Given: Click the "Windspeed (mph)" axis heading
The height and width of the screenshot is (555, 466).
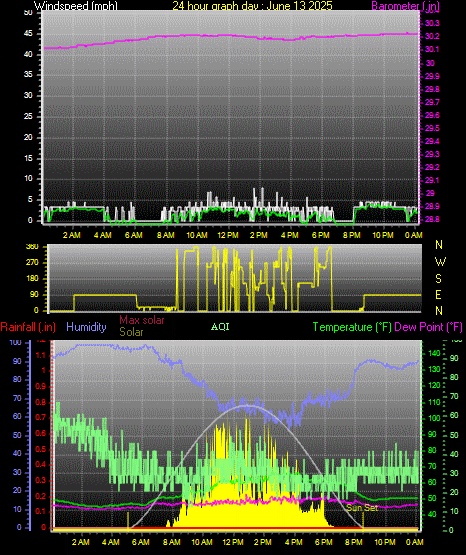Looking at the screenshot, I should pos(76,6).
